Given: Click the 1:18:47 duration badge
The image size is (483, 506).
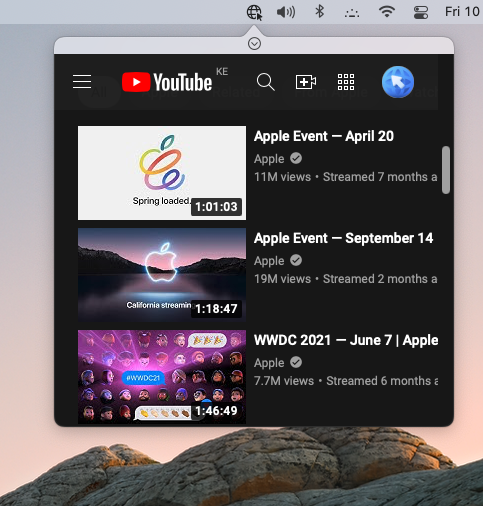Looking at the screenshot, I should click(216, 309).
